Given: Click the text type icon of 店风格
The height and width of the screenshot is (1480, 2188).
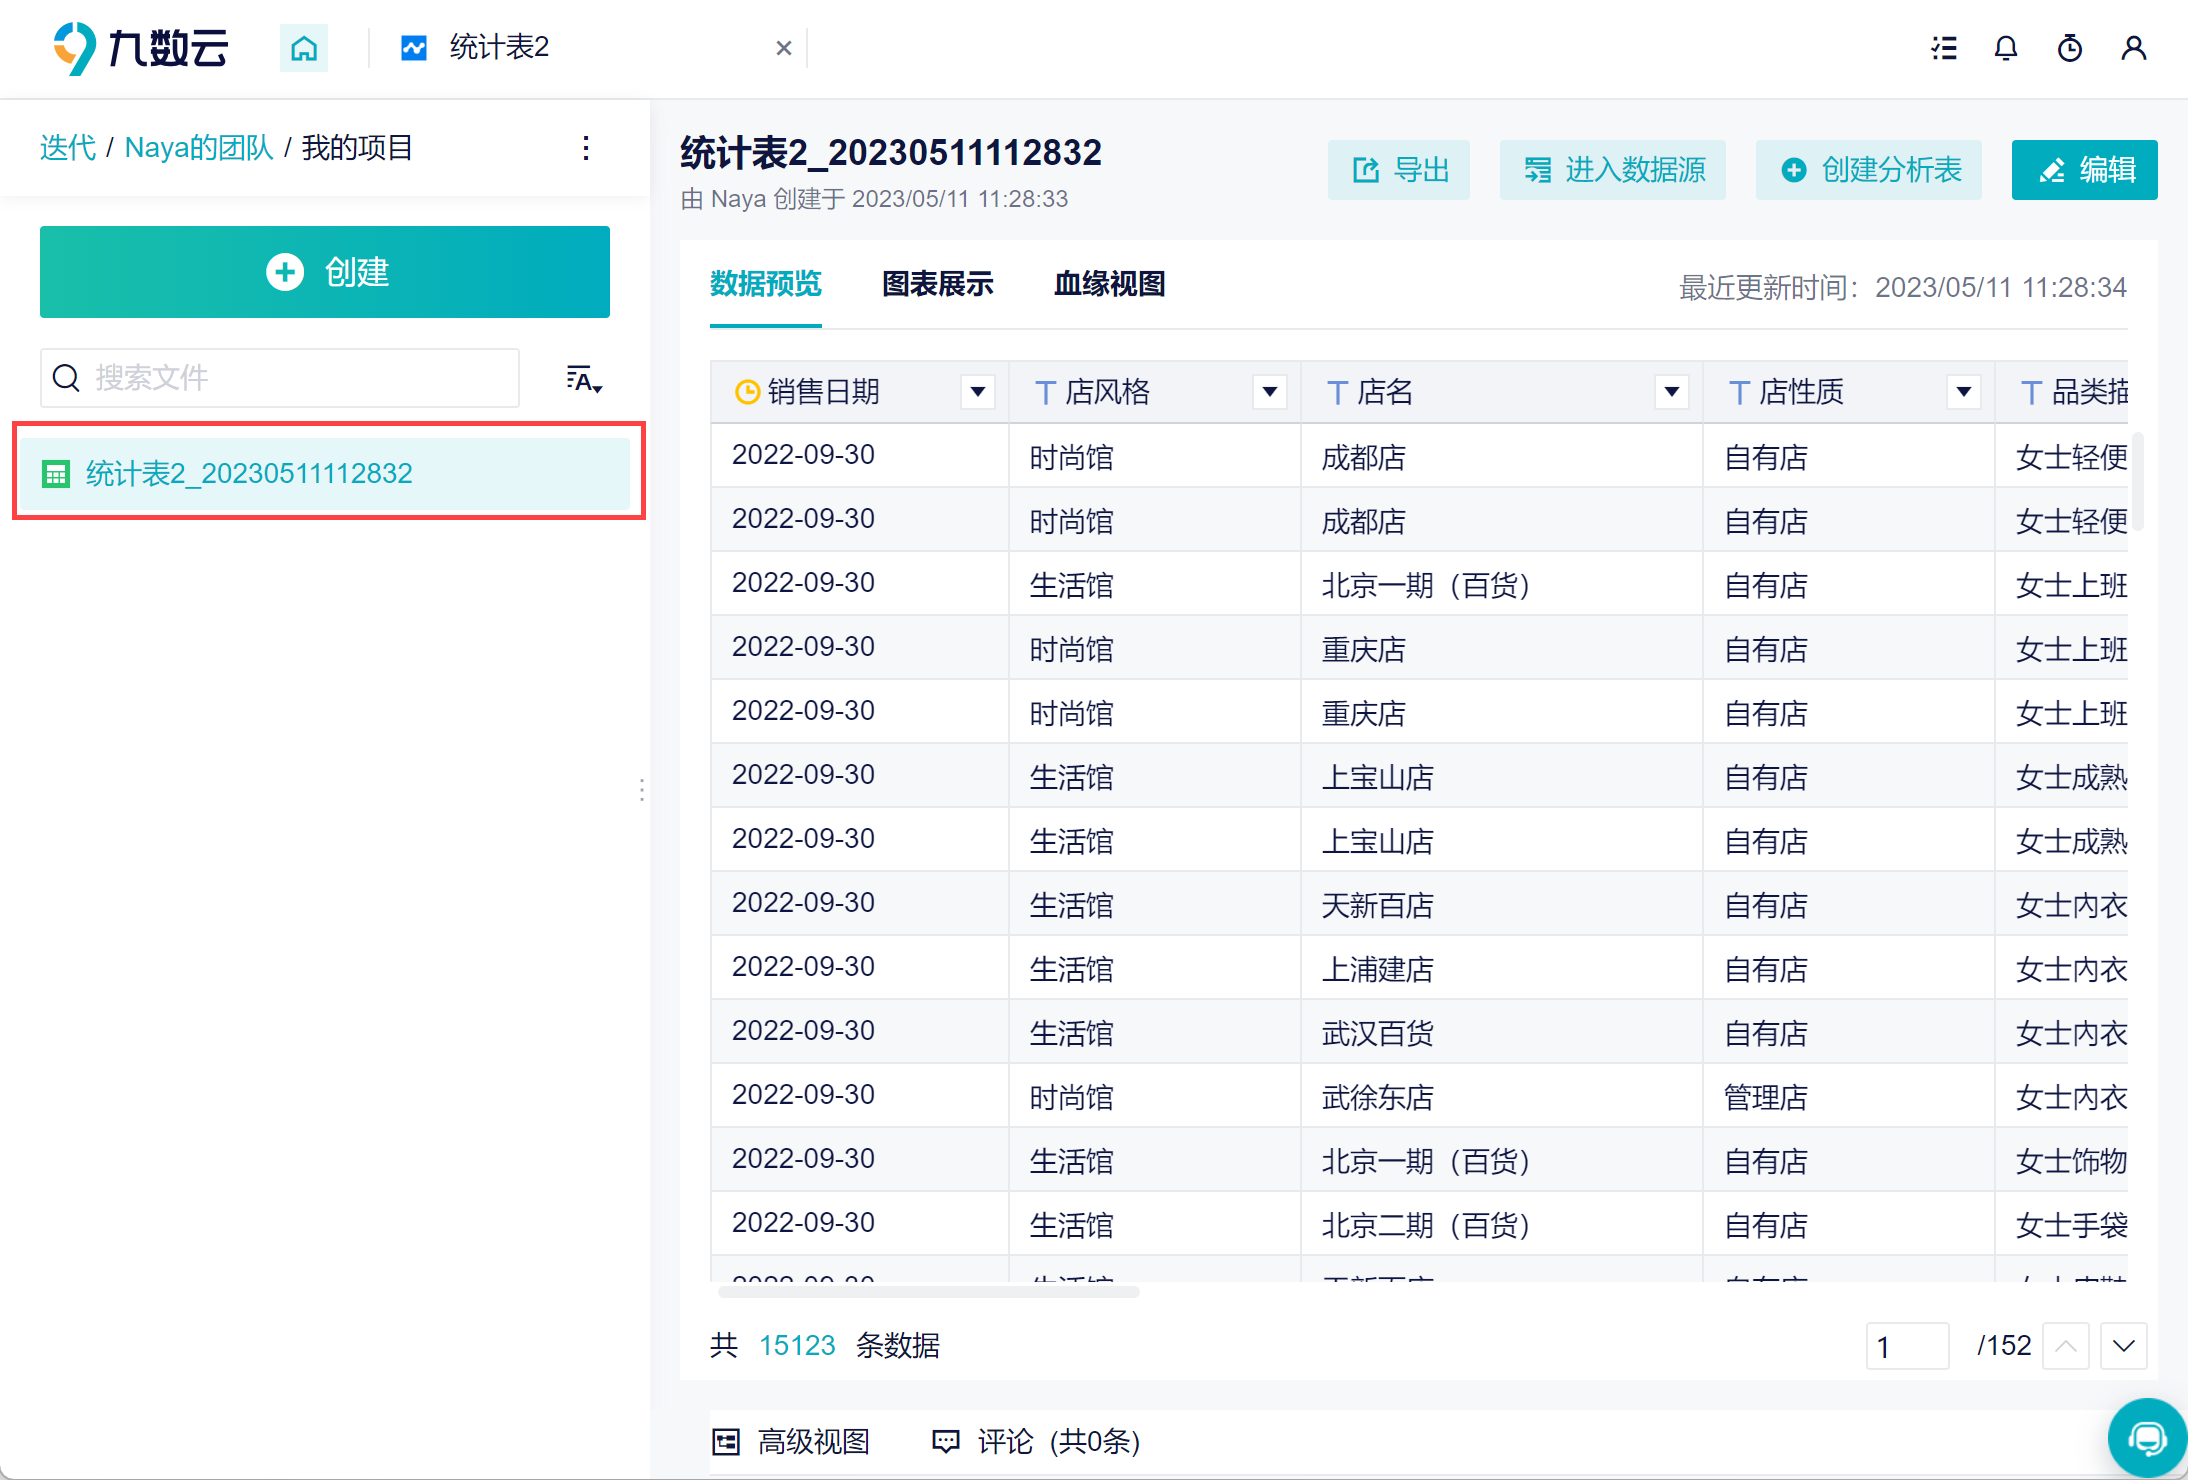Looking at the screenshot, I should [x=1045, y=393].
